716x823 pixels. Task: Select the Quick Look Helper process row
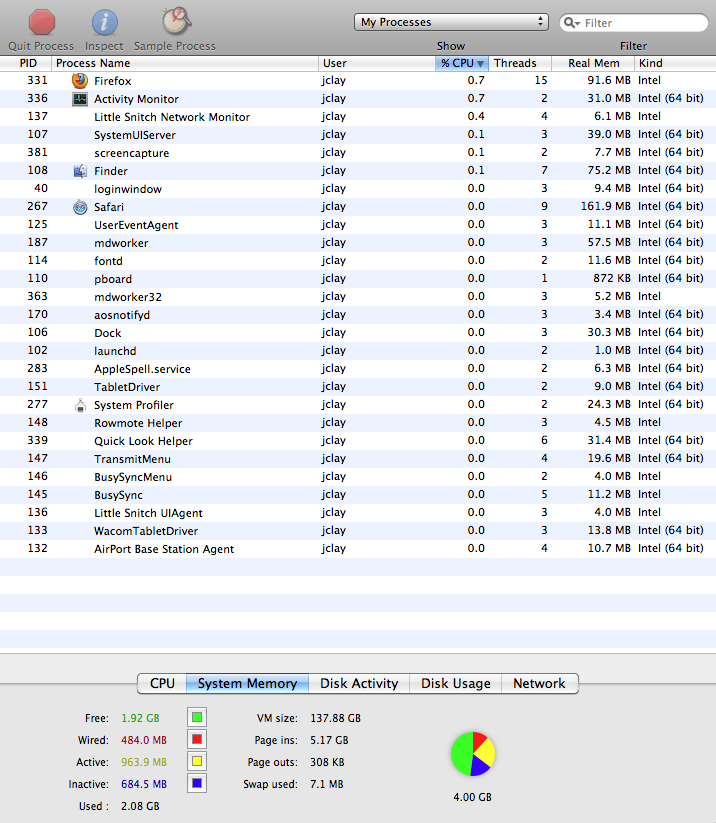[x=358, y=440]
